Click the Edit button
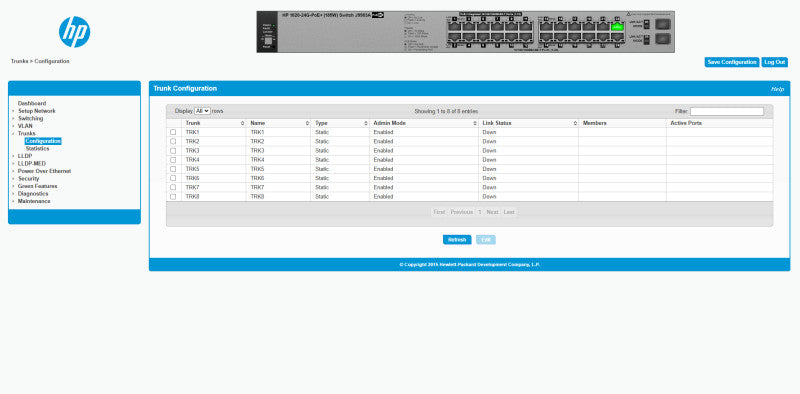Image resolution: width=800 pixels, height=394 pixels. pos(486,240)
